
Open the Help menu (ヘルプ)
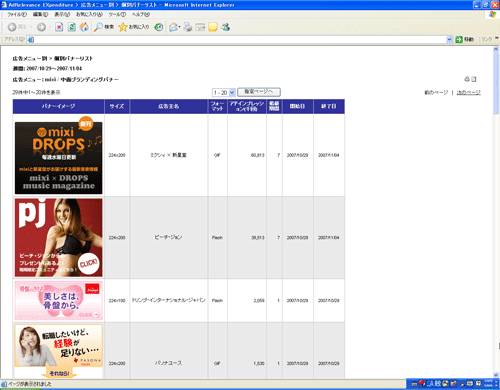pyautogui.click(x=140, y=14)
